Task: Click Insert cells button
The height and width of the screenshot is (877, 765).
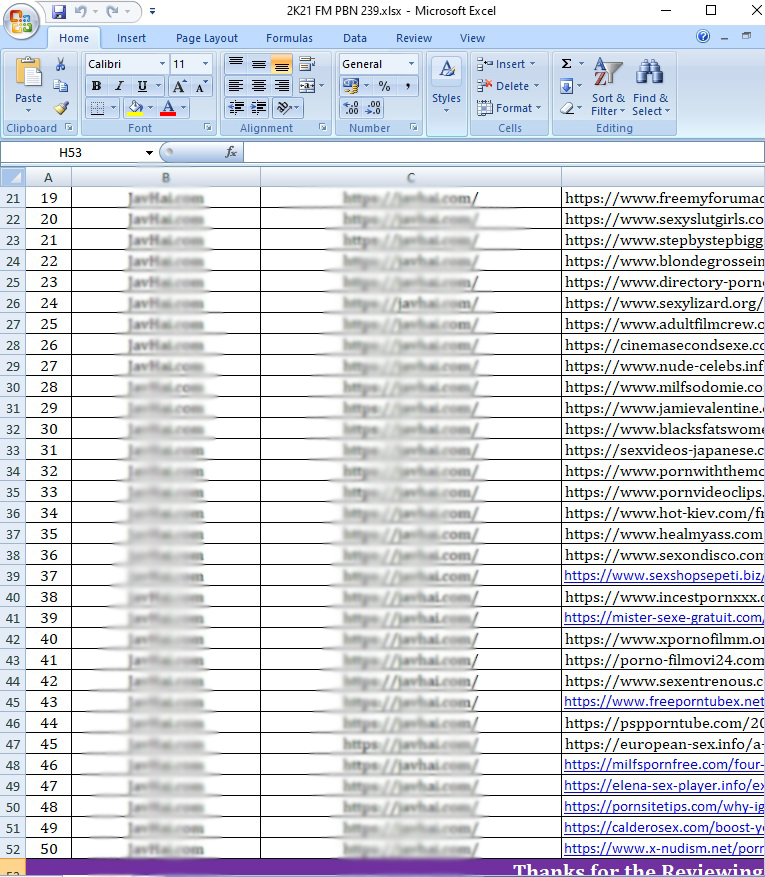Action: (x=506, y=64)
